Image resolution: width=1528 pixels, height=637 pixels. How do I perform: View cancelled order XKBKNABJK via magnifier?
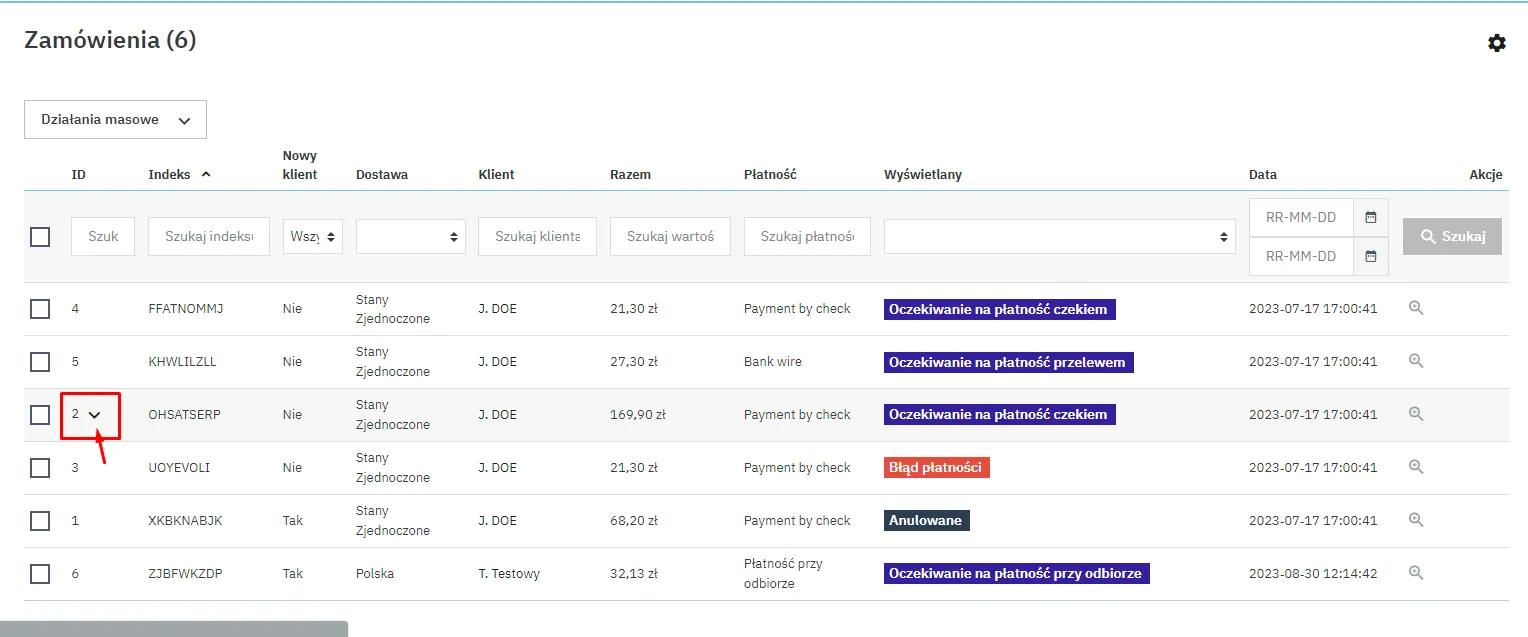(x=1415, y=520)
